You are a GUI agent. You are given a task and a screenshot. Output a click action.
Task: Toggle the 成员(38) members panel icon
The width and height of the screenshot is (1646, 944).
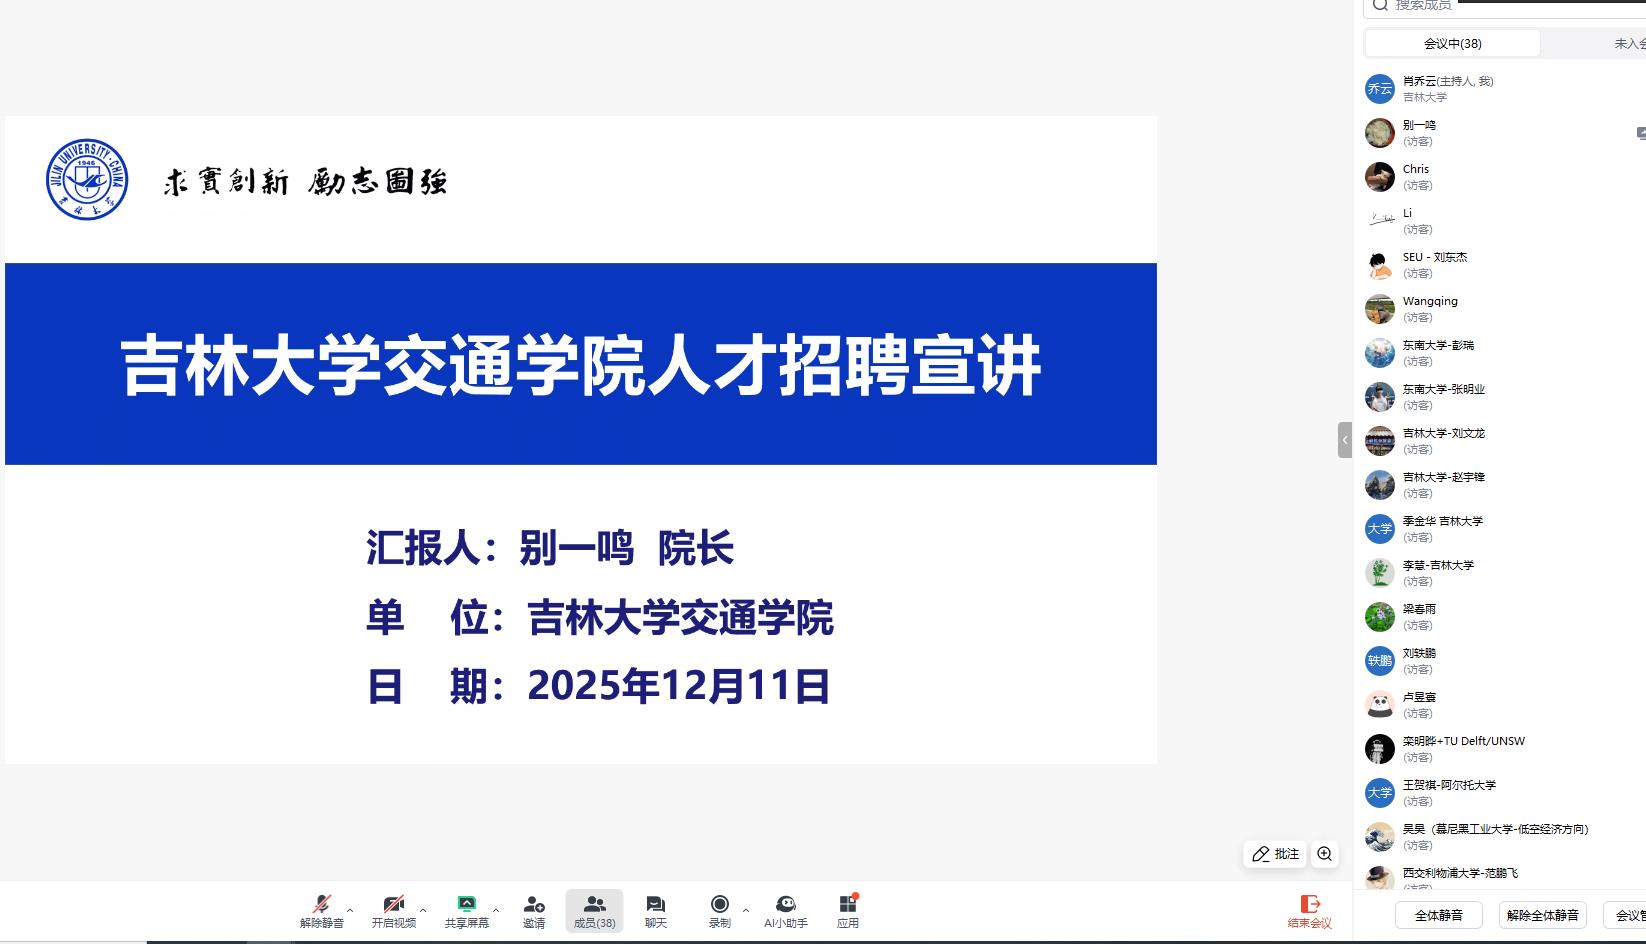594,905
